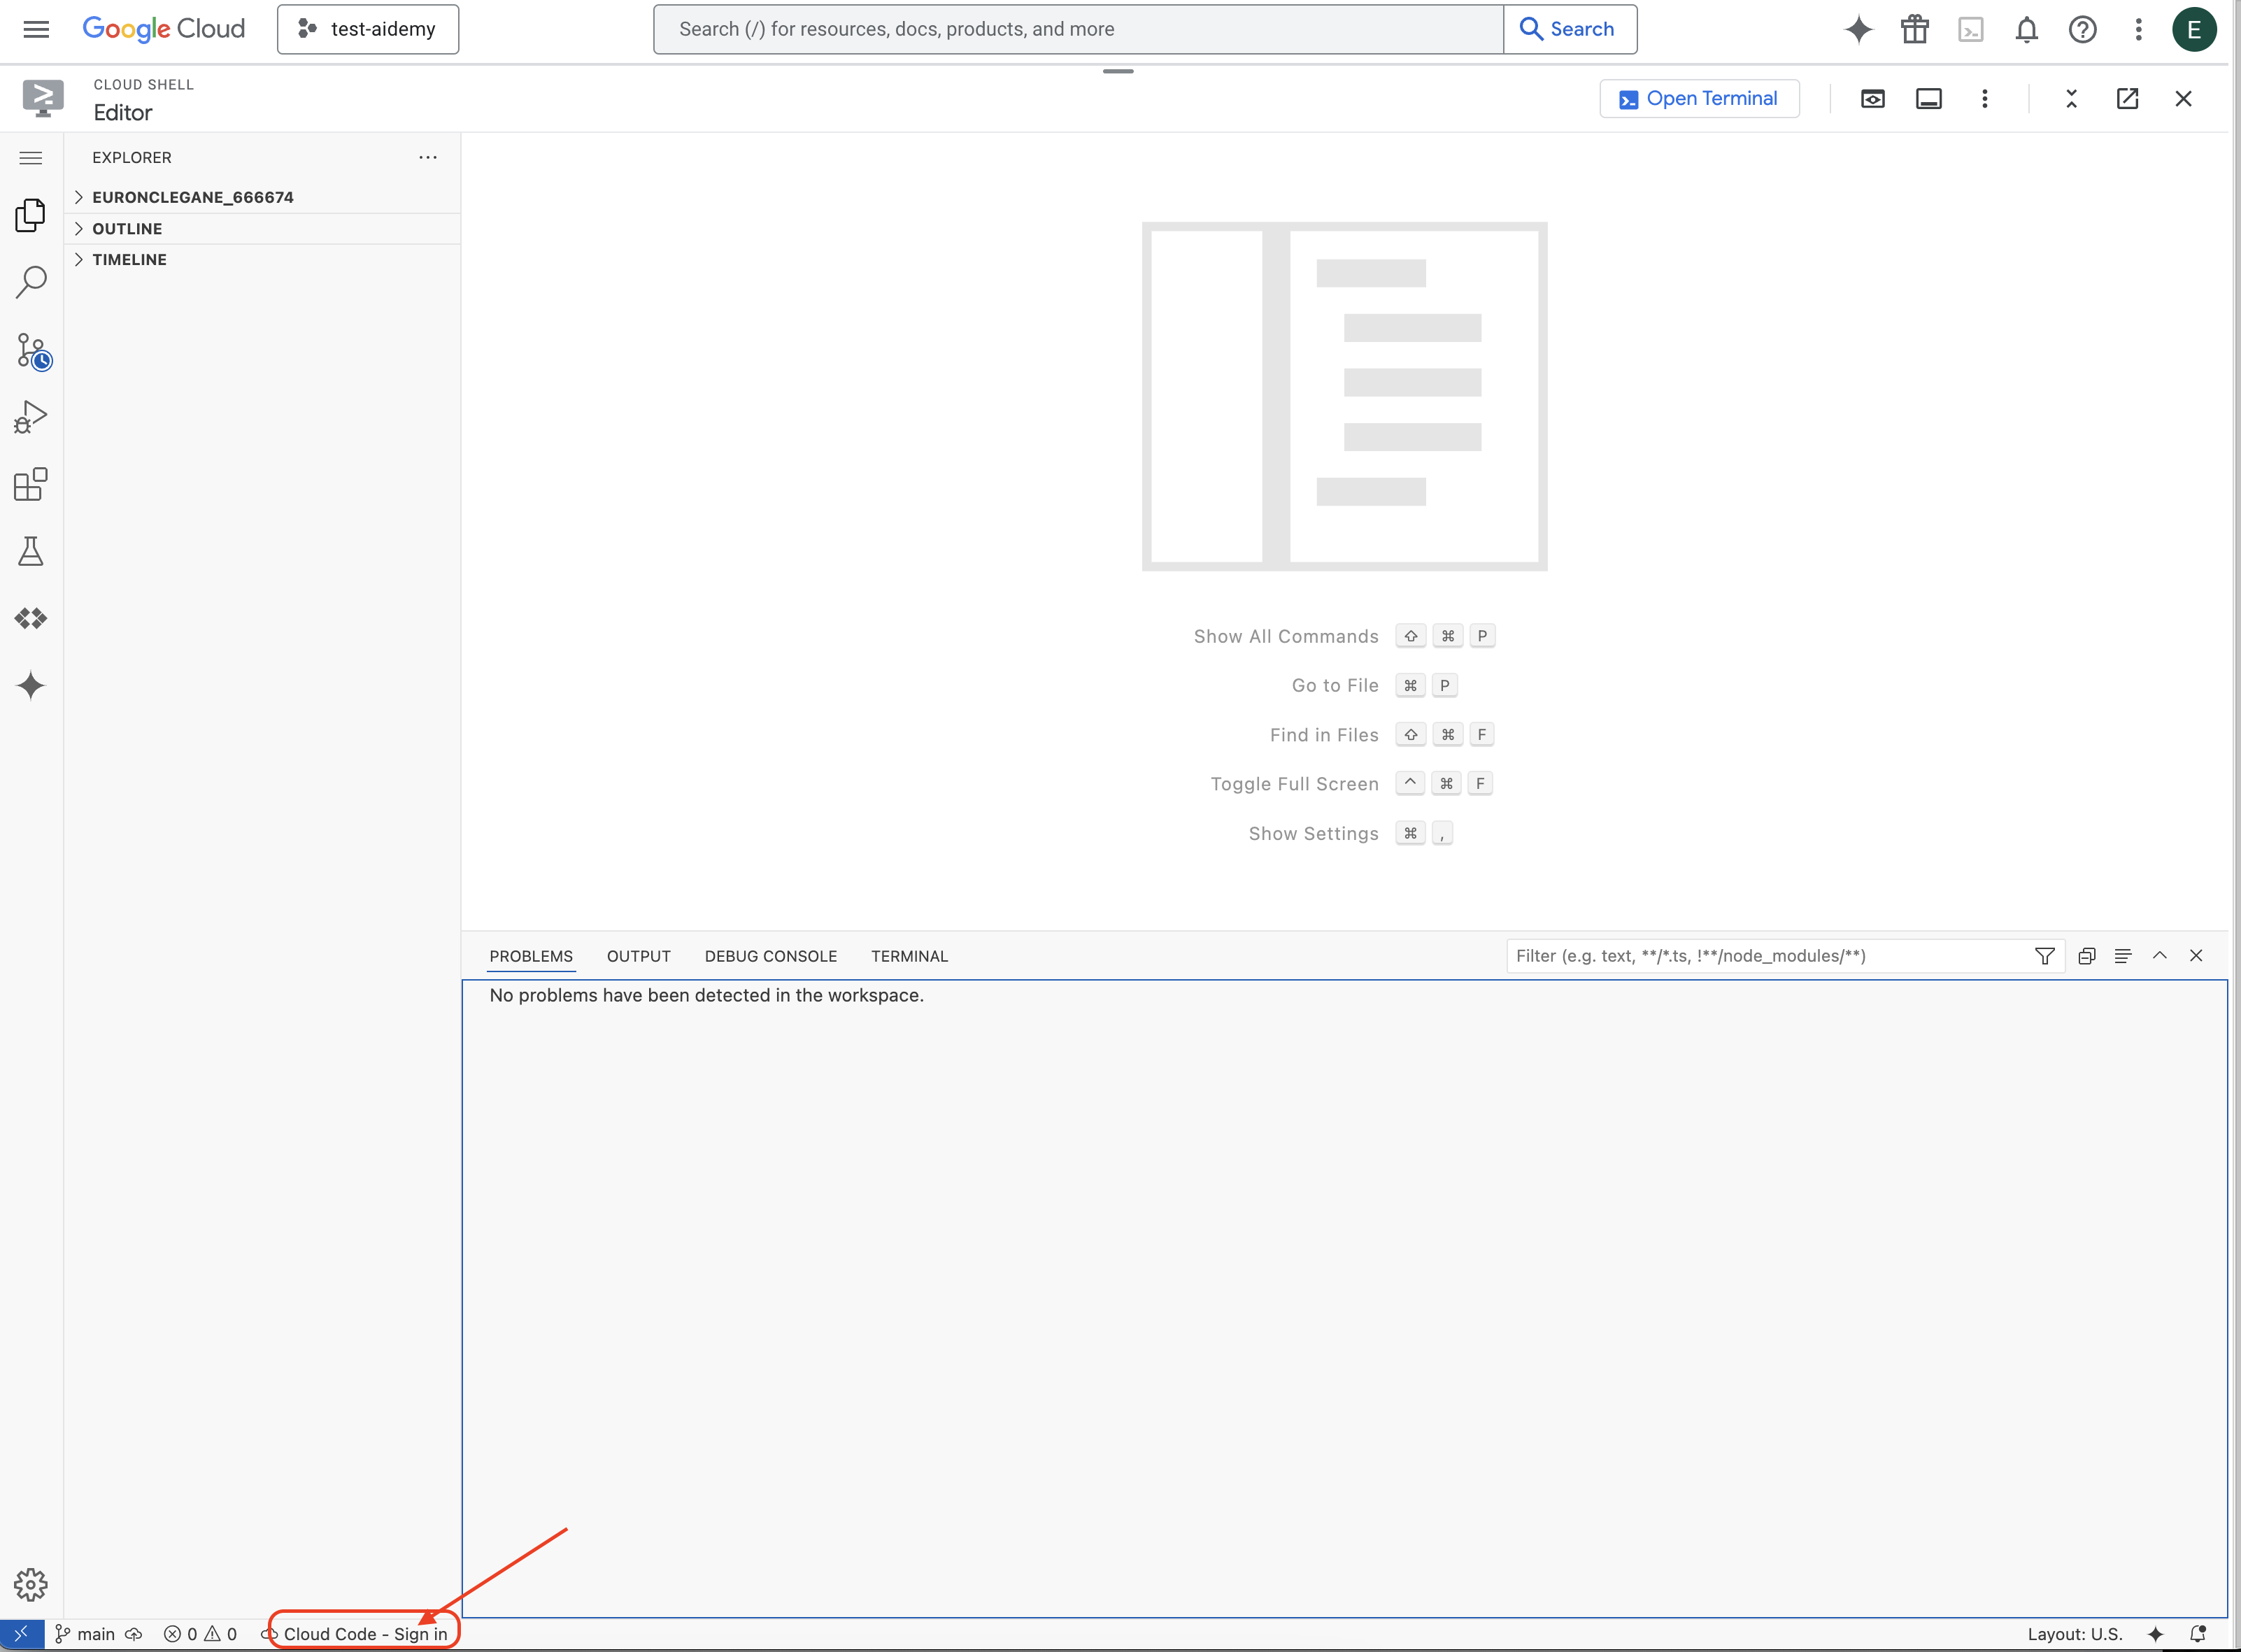Screen dimensions: 2241x1652
Task: Switch to the TERMINAL tab
Action: click(x=910, y=955)
